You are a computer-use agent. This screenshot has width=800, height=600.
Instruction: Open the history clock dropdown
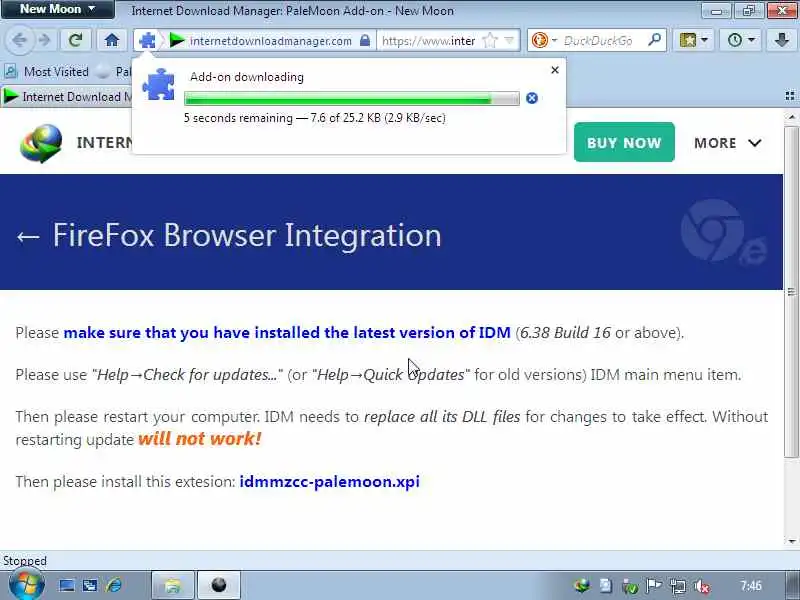click(x=740, y=40)
